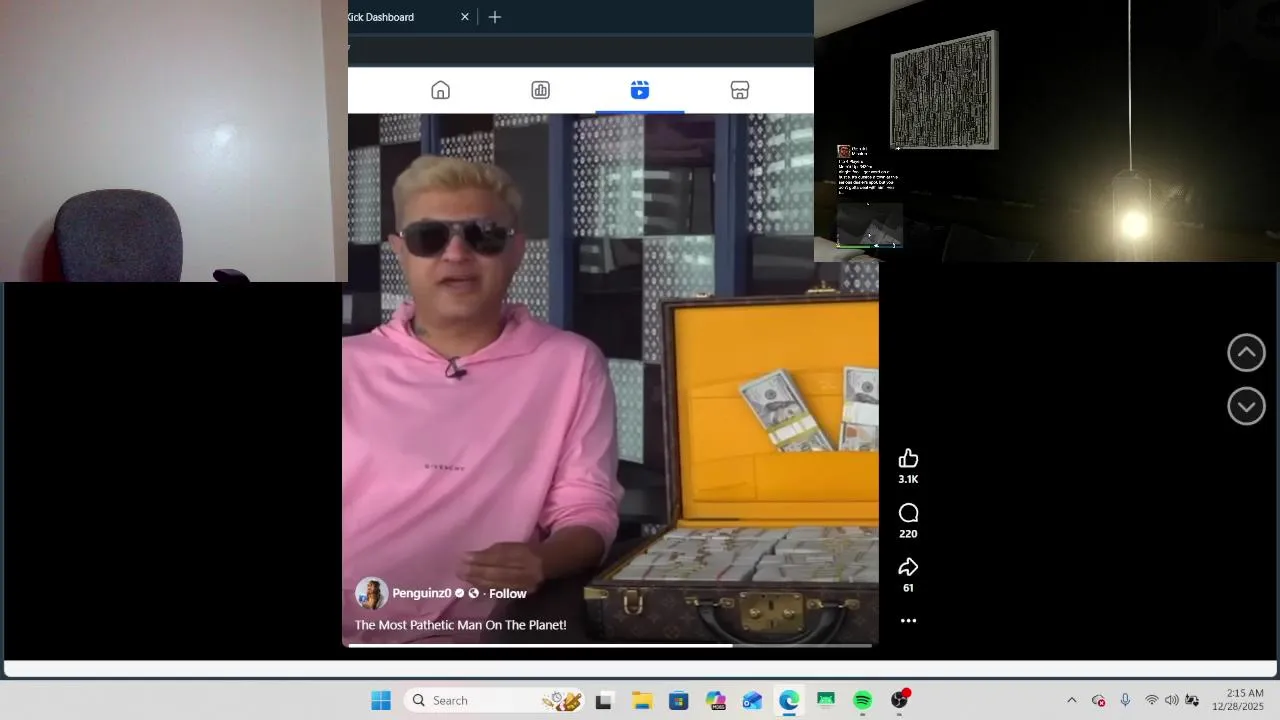The height and width of the screenshot is (720, 1280).
Task: Open the Marketplace storefront icon tab
Action: 740,91
